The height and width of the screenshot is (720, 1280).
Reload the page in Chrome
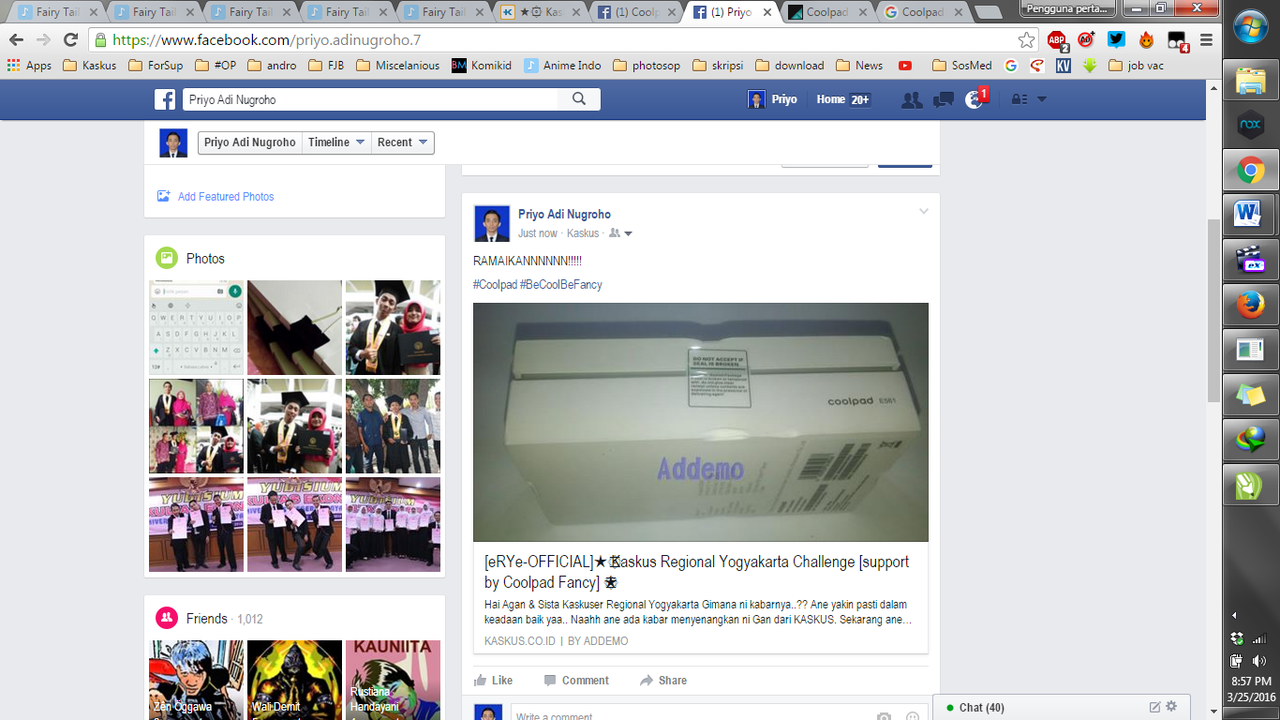click(70, 40)
